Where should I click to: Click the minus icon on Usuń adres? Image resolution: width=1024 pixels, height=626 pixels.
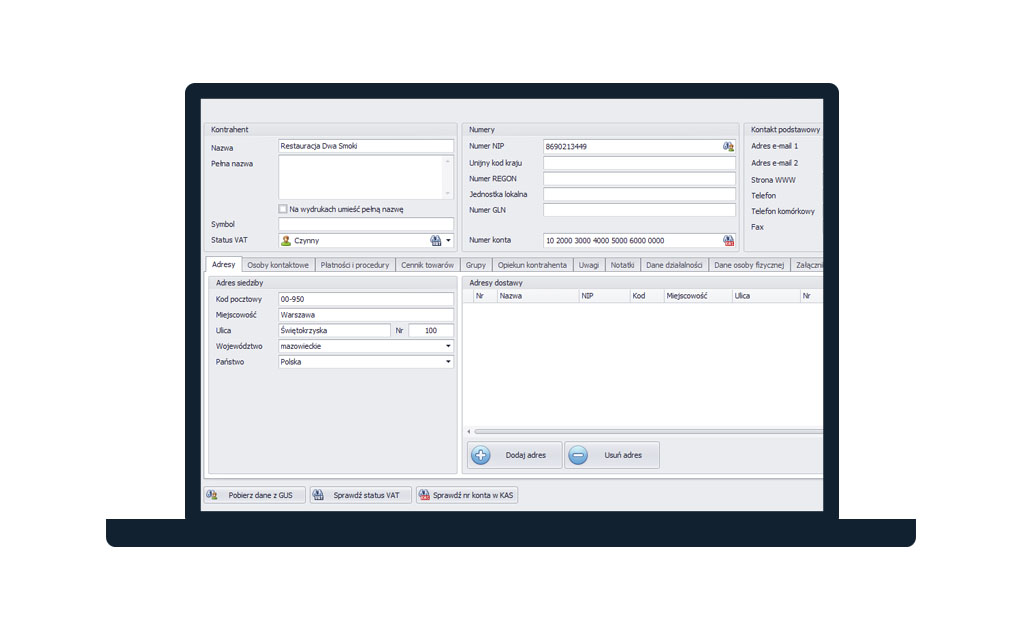coord(576,455)
